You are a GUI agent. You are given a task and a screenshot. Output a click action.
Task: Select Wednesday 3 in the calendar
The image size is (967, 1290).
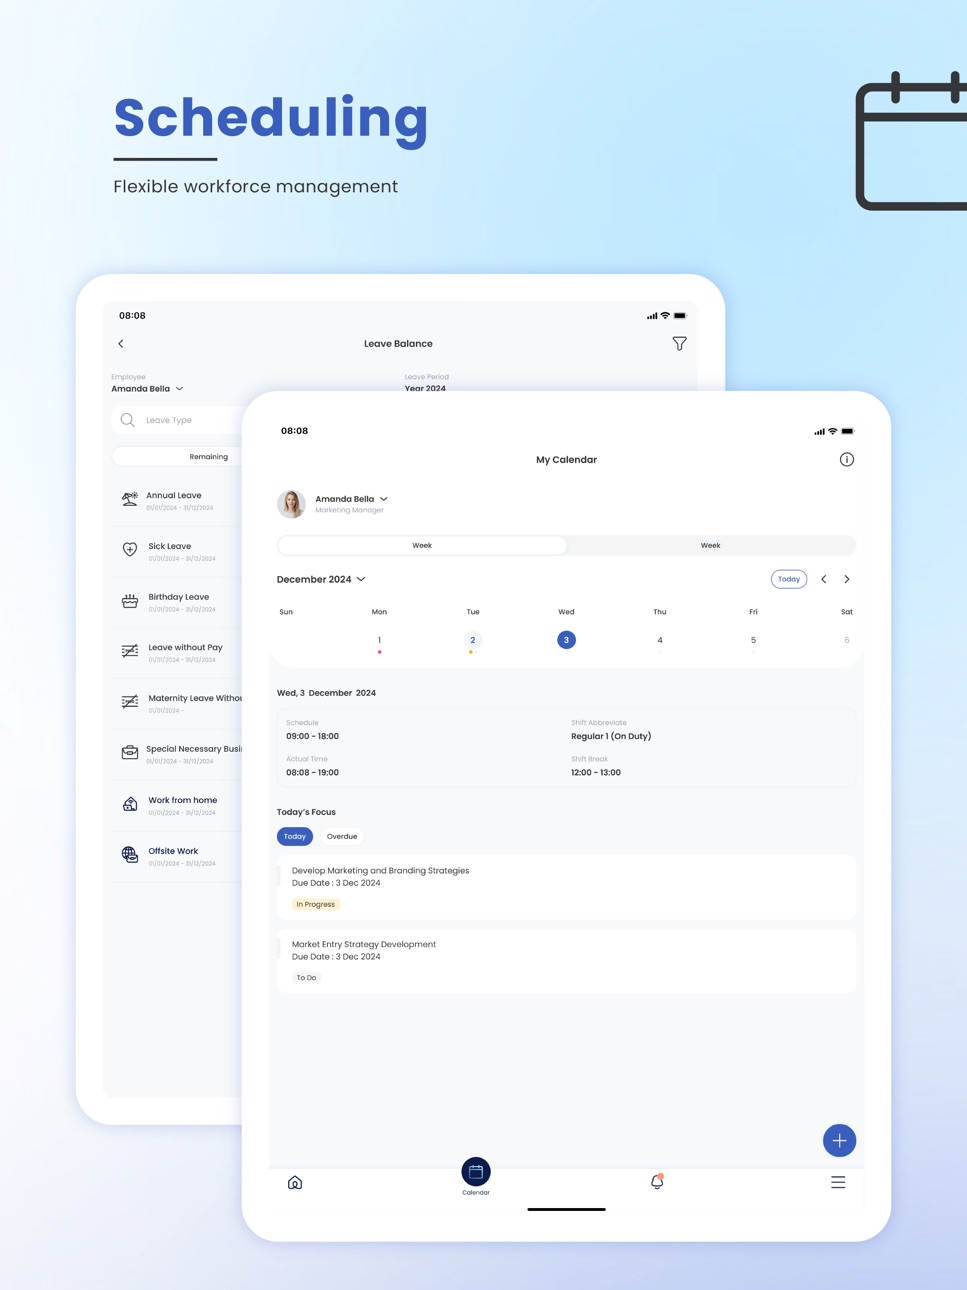[x=566, y=640]
